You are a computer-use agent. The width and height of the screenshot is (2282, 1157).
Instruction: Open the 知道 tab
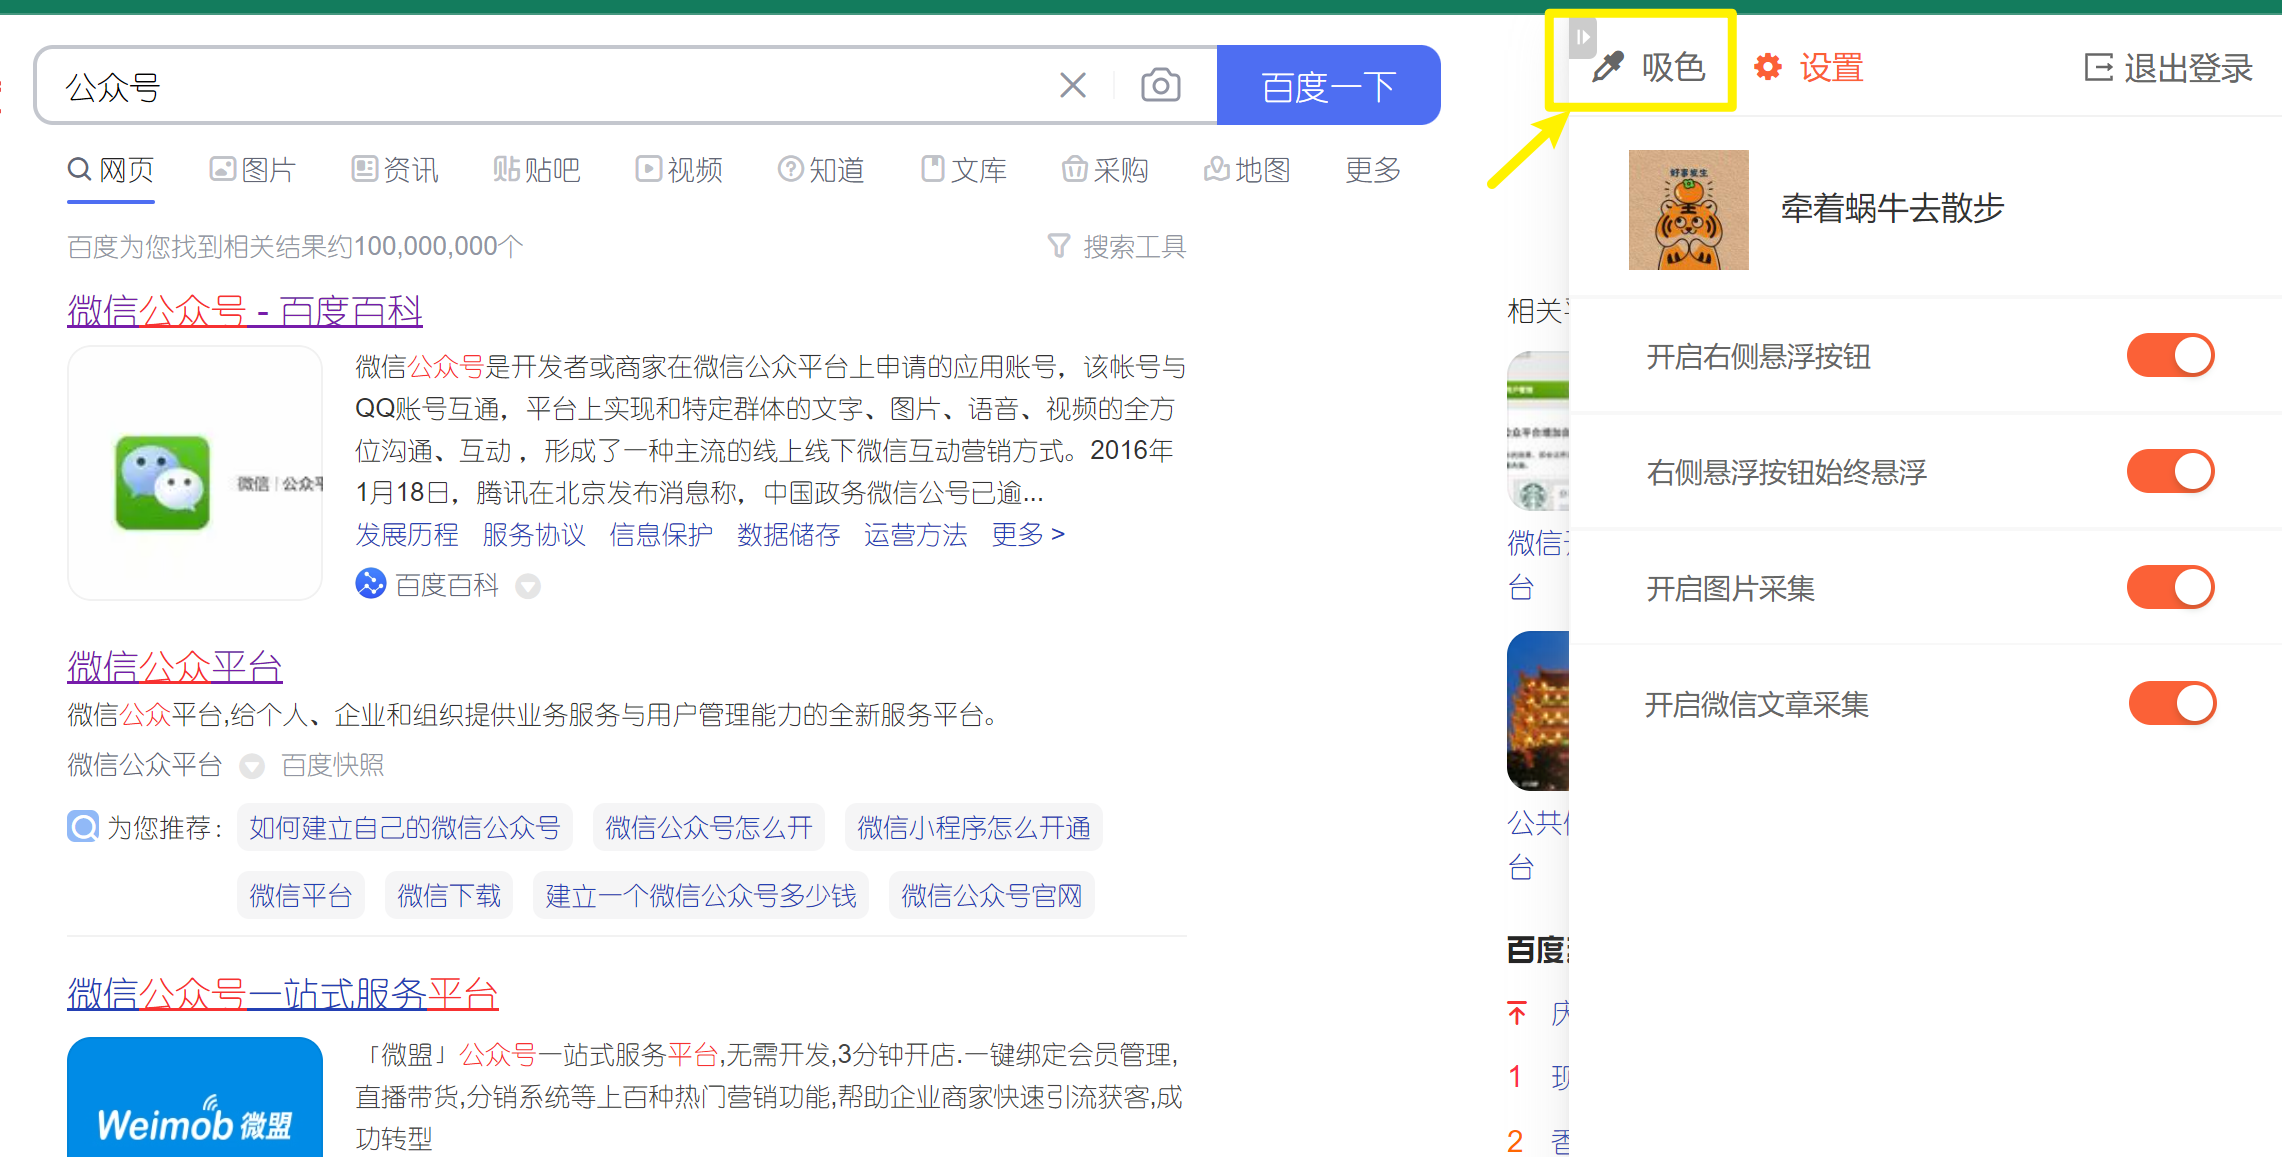(x=821, y=170)
